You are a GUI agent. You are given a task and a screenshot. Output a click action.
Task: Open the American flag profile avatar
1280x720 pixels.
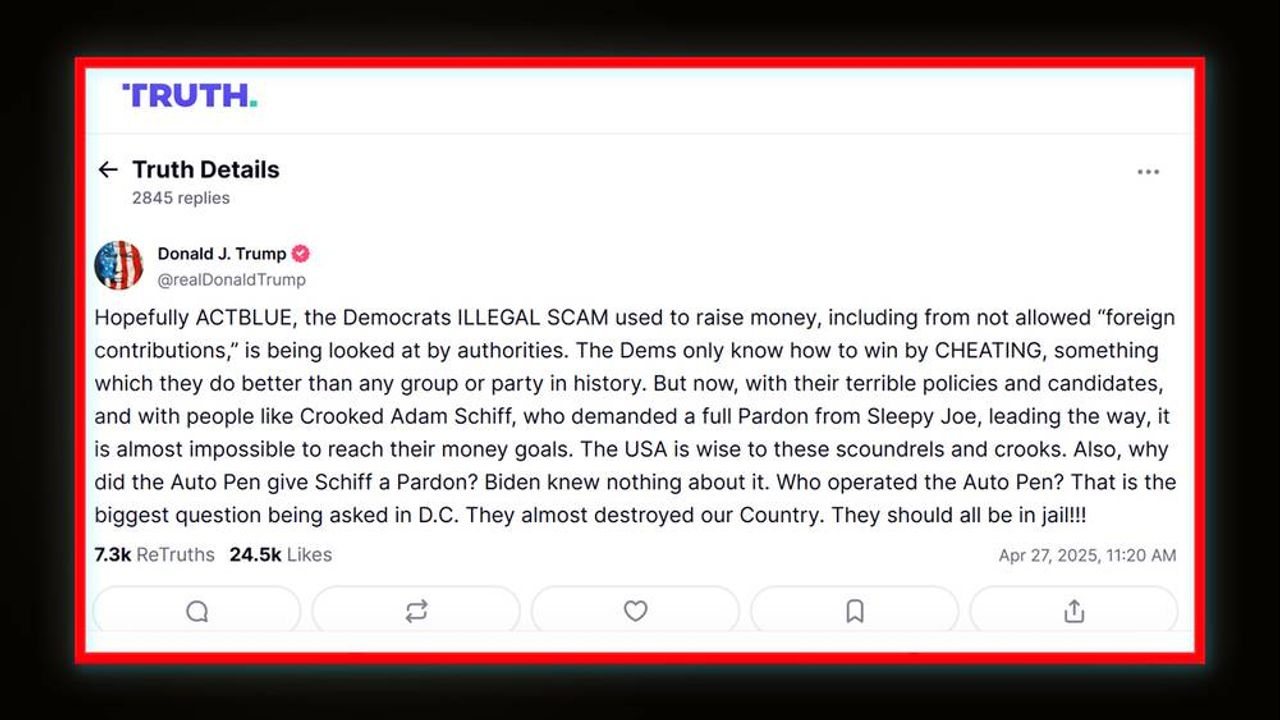pos(118,265)
